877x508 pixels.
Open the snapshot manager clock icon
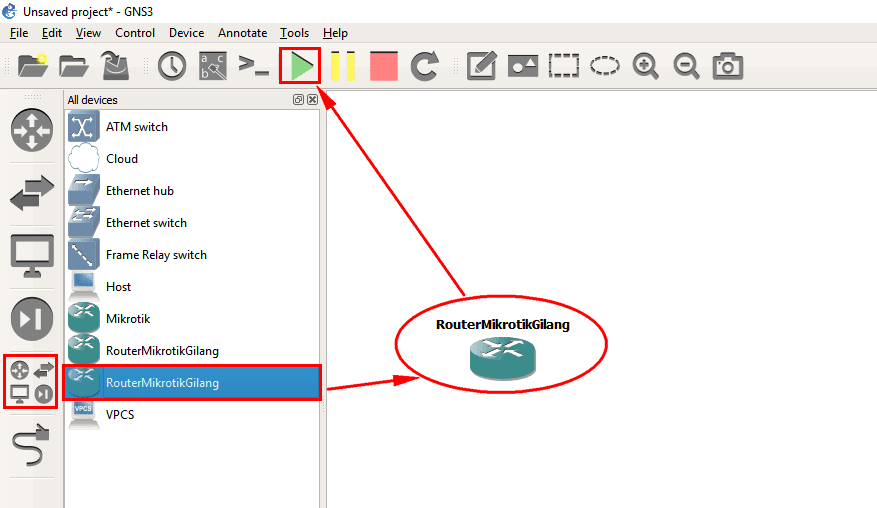click(x=172, y=66)
